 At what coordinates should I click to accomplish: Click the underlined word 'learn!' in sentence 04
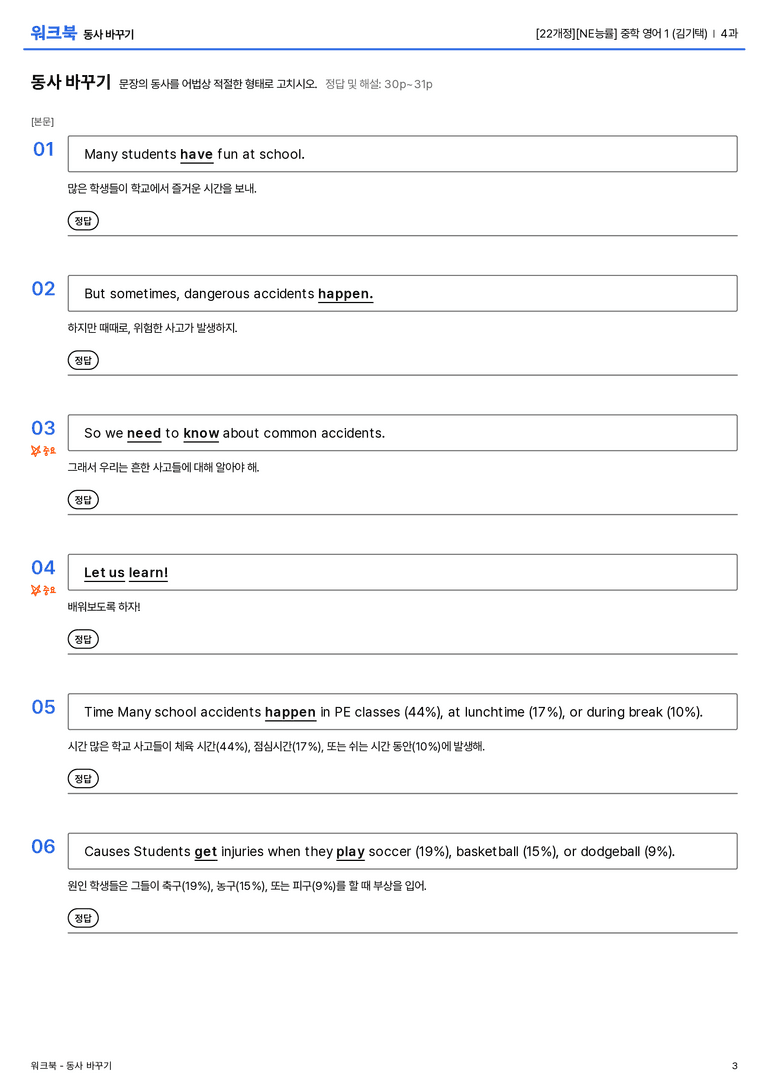148,573
